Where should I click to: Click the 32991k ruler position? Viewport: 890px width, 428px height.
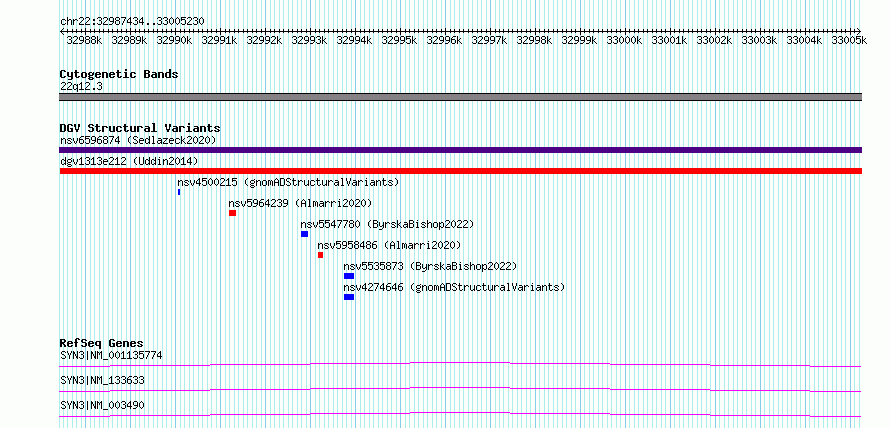(219, 40)
